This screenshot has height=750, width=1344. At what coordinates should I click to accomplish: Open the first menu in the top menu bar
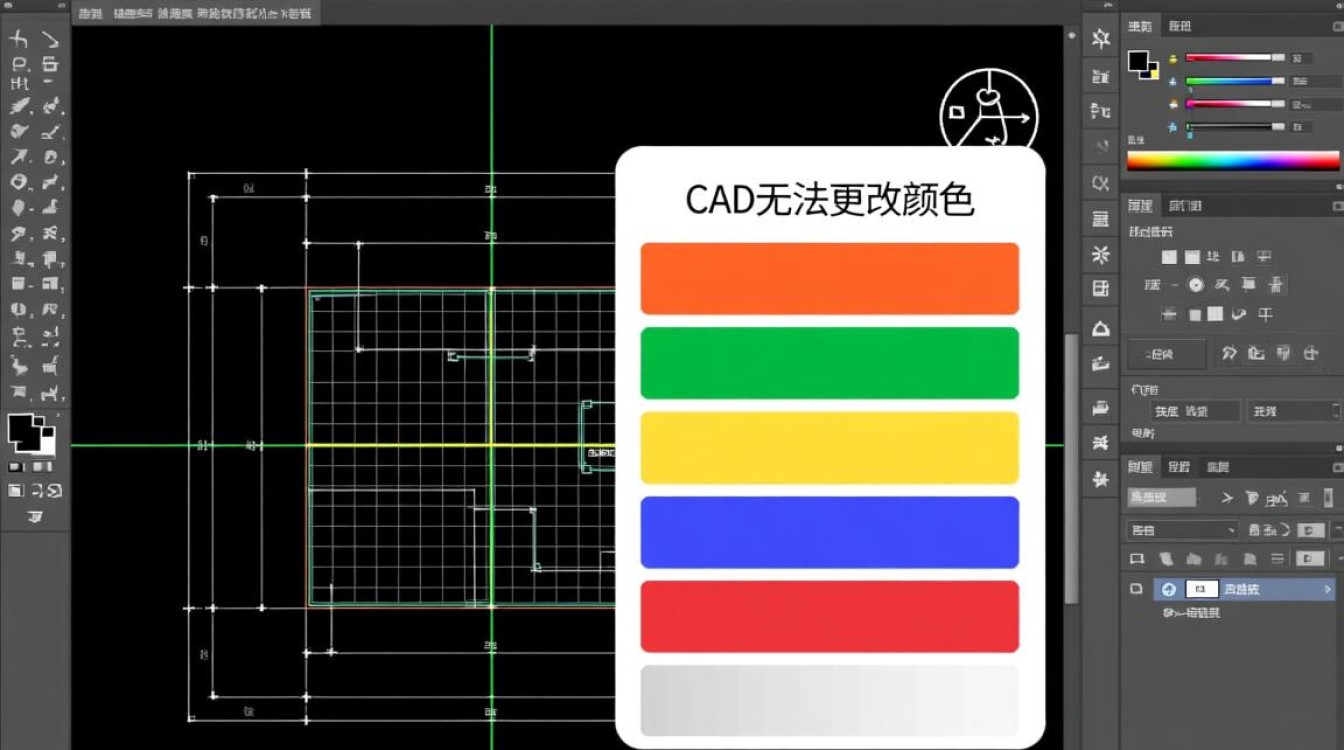88,13
